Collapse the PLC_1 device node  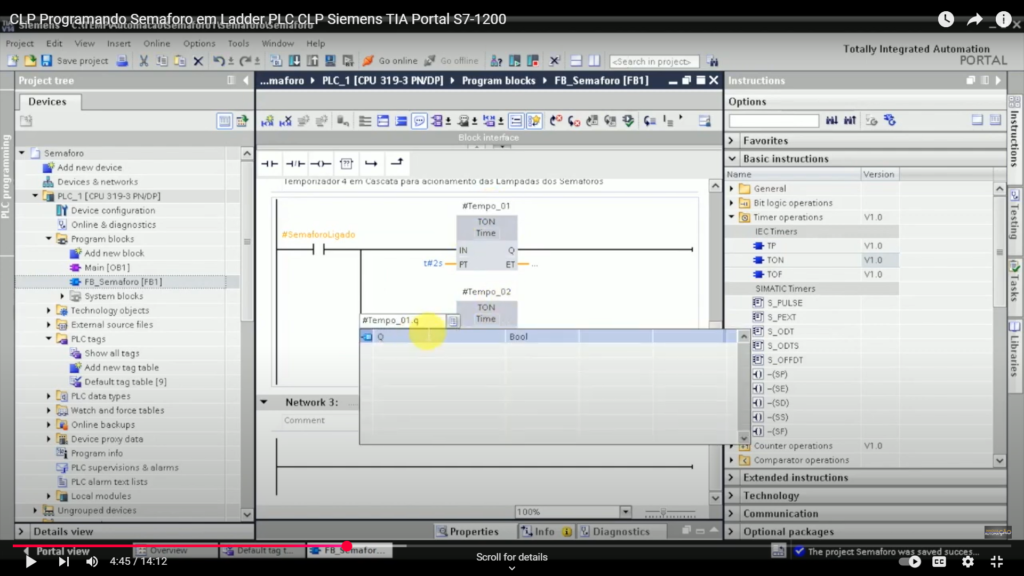[x=35, y=196]
